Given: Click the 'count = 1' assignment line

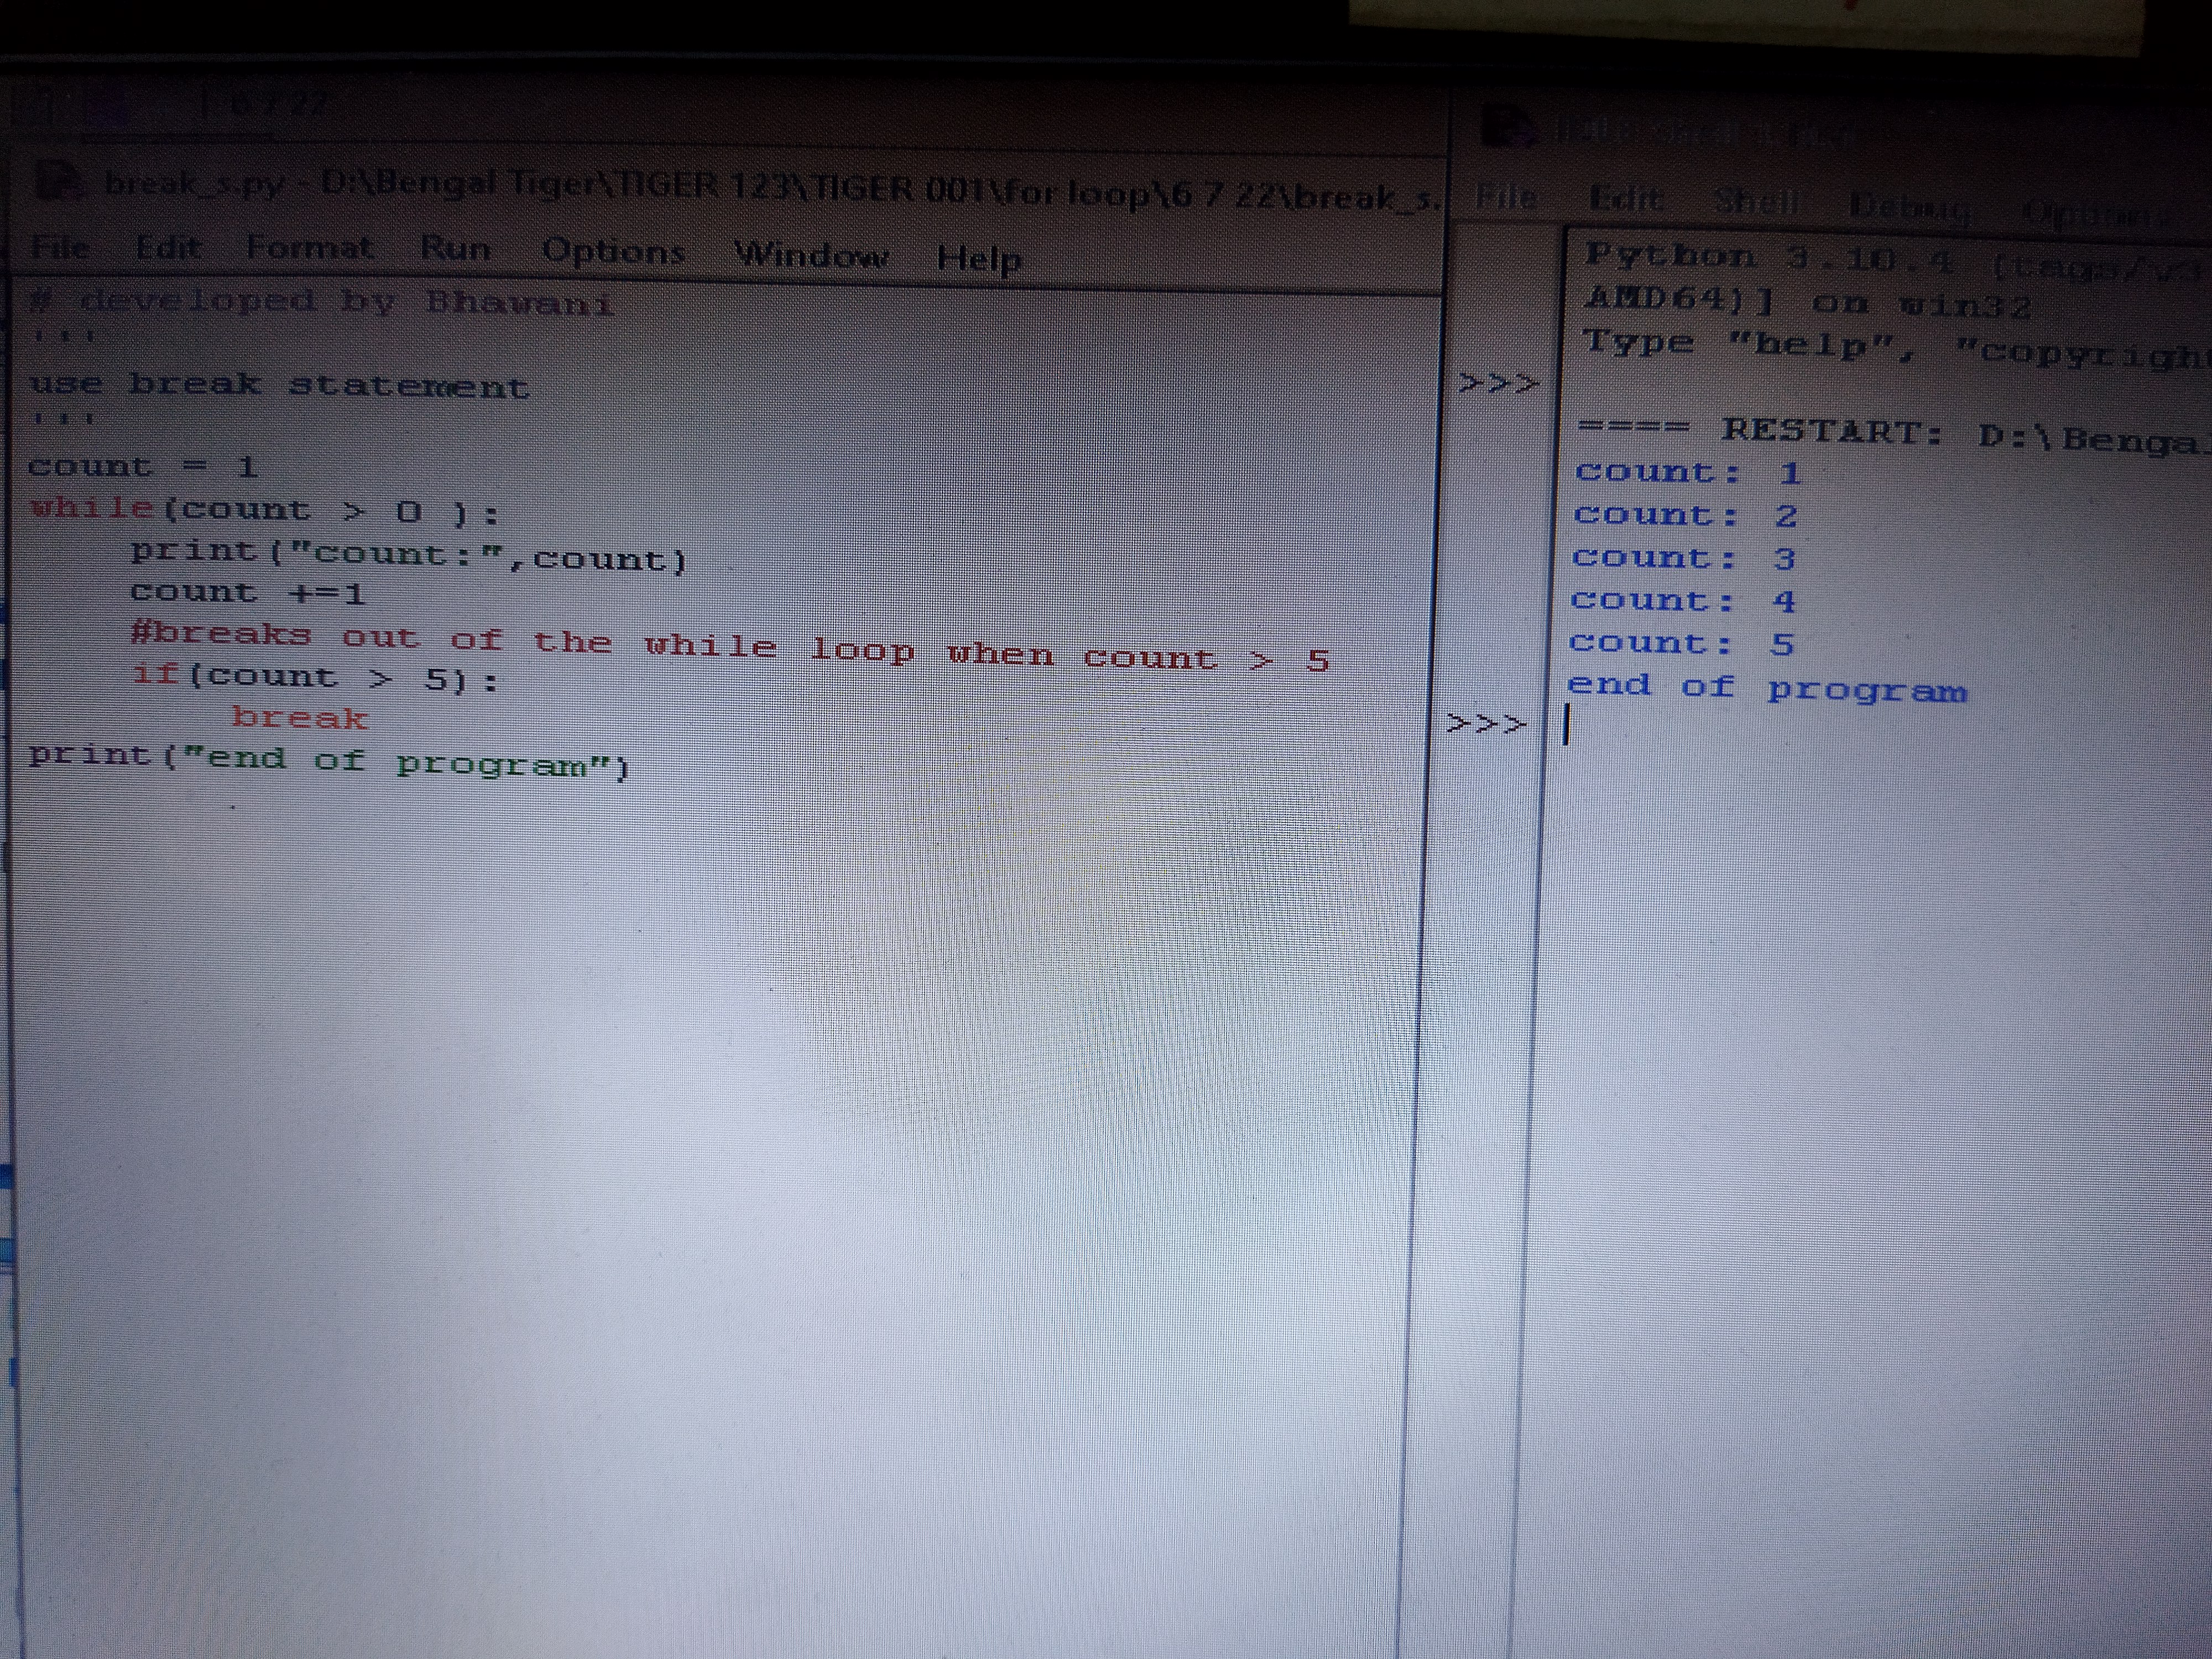Looking at the screenshot, I should pyautogui.click(x=143, y=467).
